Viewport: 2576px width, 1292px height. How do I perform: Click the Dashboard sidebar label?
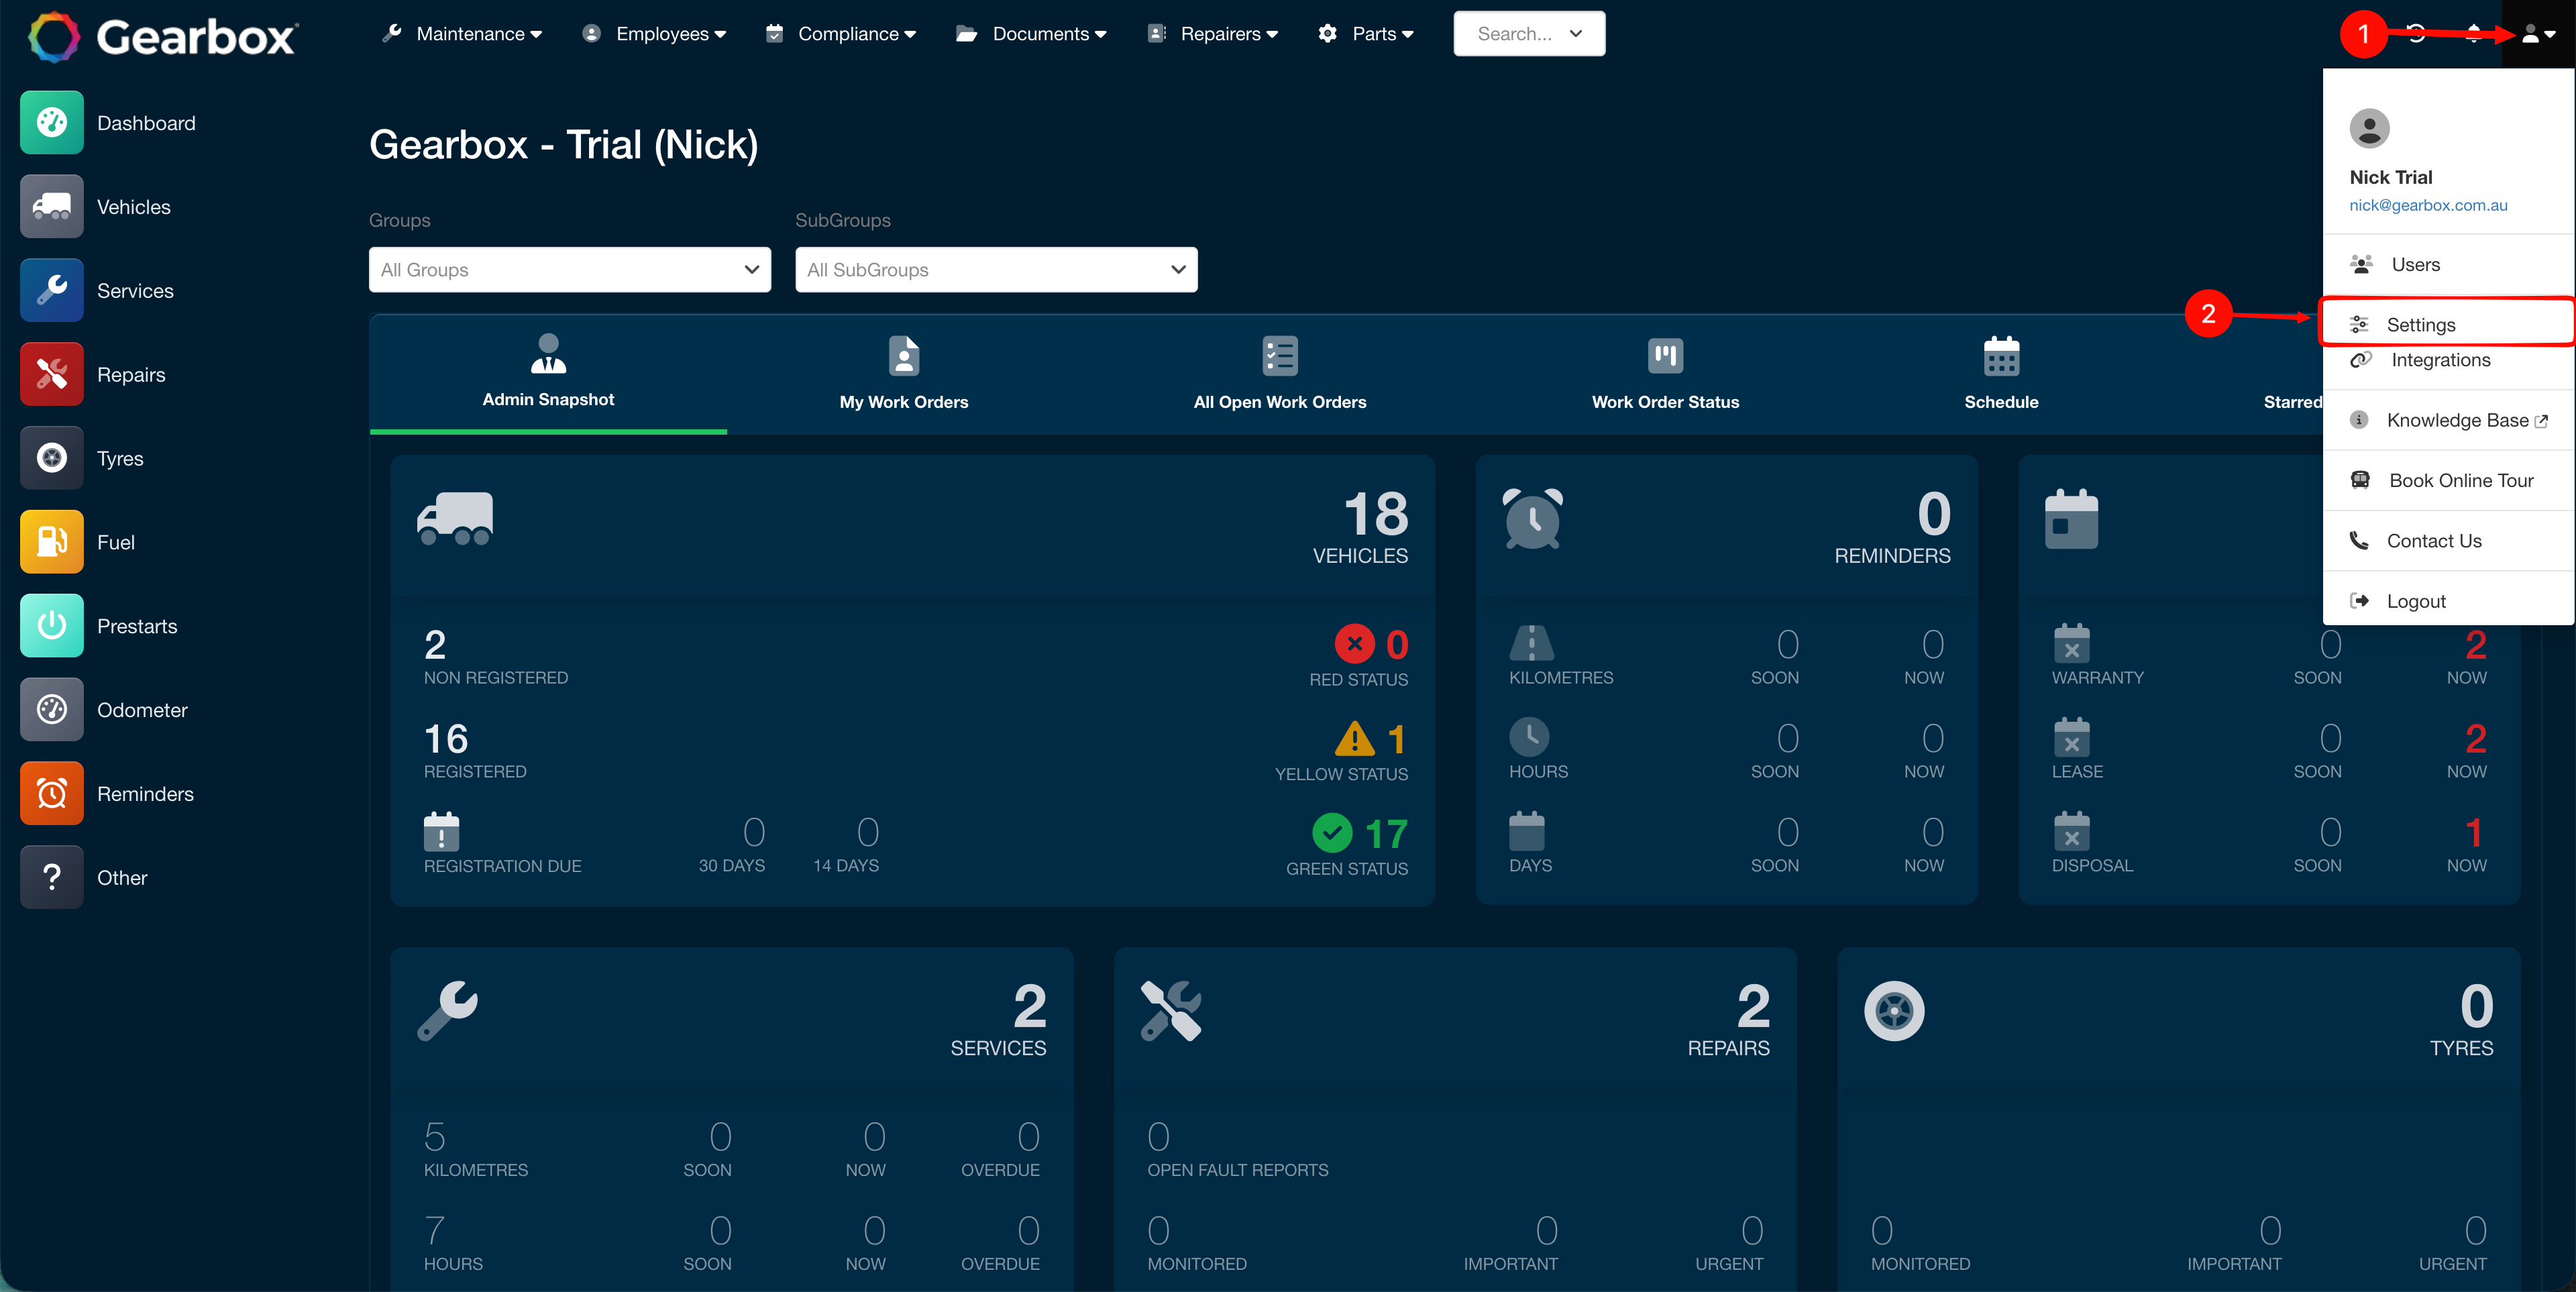(146, 123)
